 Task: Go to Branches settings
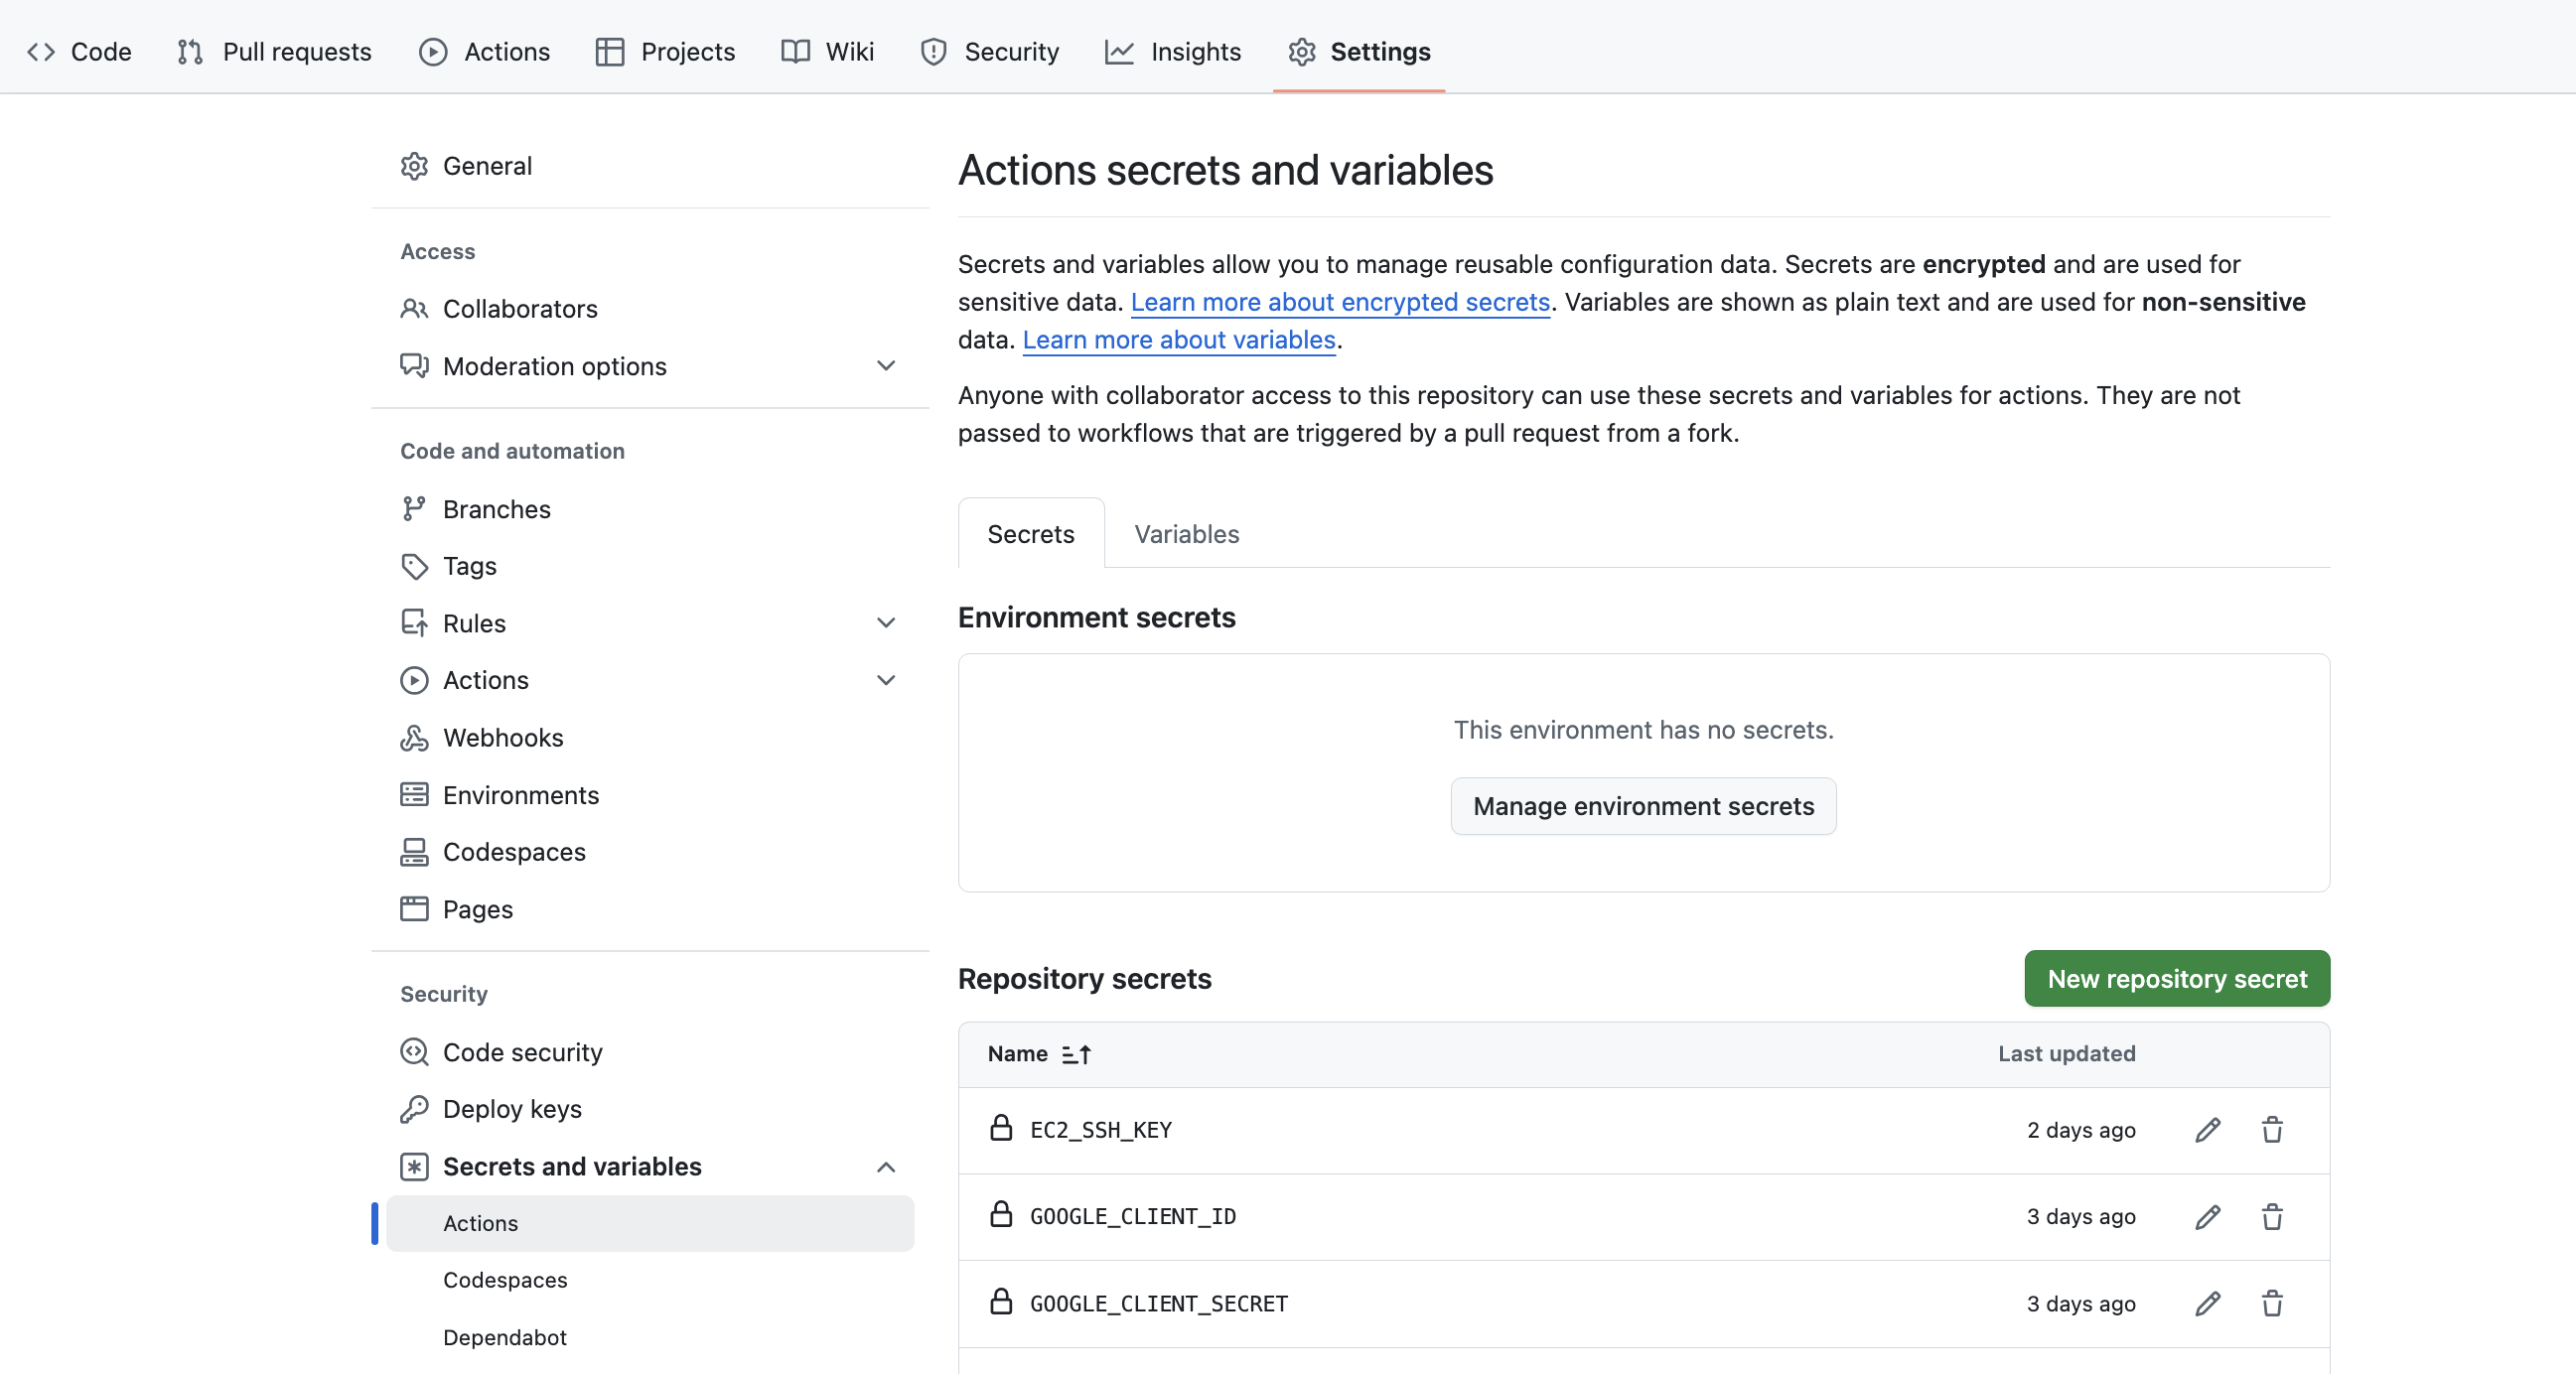click(x=496, y=509)
